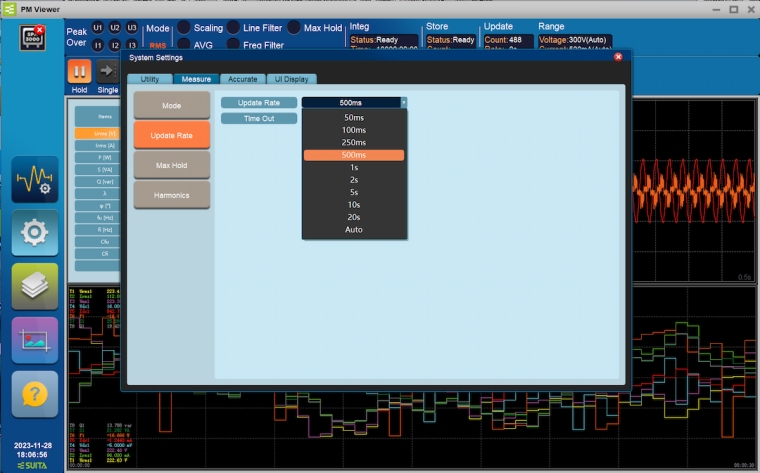
Task: Turn on the Max Hold toggle
Action: tap(295, 28)
